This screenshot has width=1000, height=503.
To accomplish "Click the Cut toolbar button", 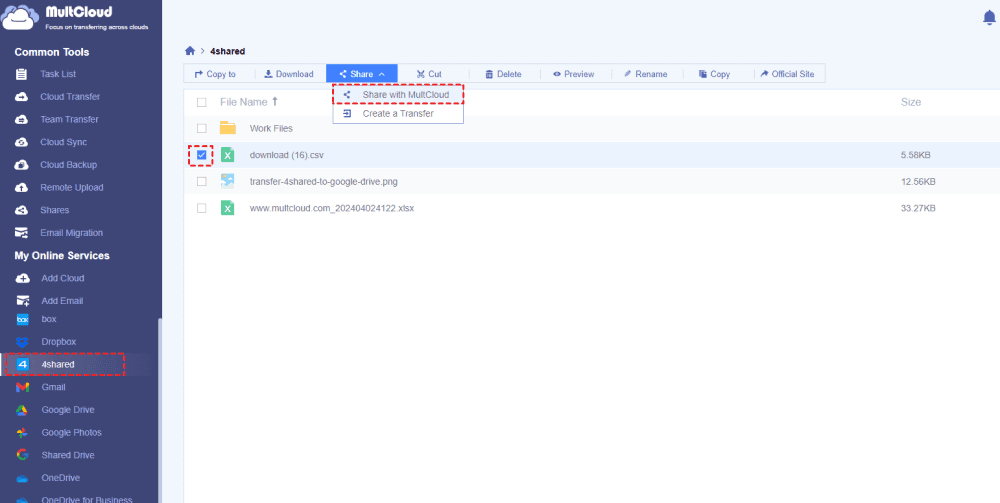I will click(429, 74).
